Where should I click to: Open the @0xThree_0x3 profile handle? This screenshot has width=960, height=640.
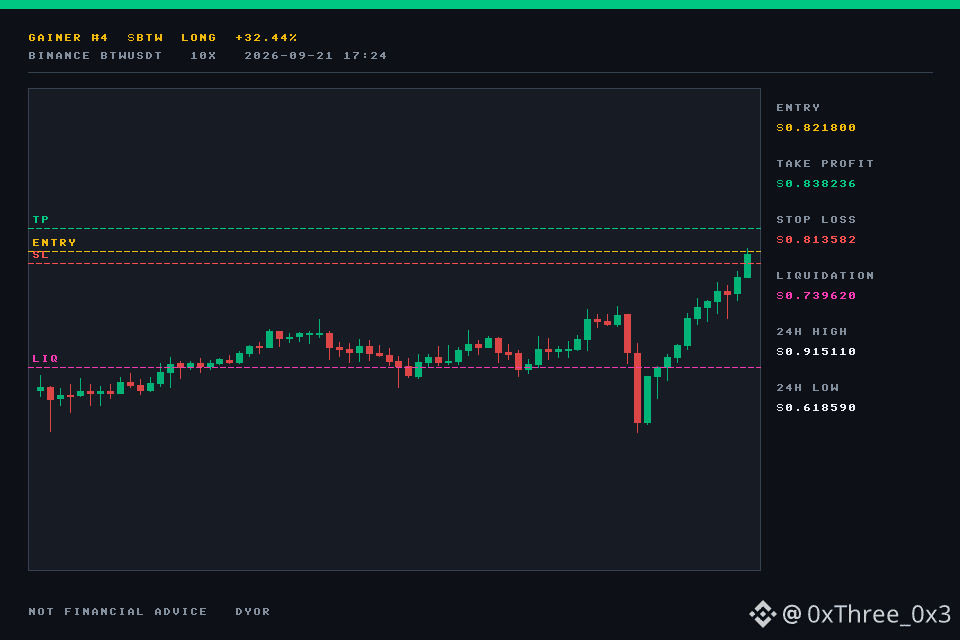(x=866, y=614)
